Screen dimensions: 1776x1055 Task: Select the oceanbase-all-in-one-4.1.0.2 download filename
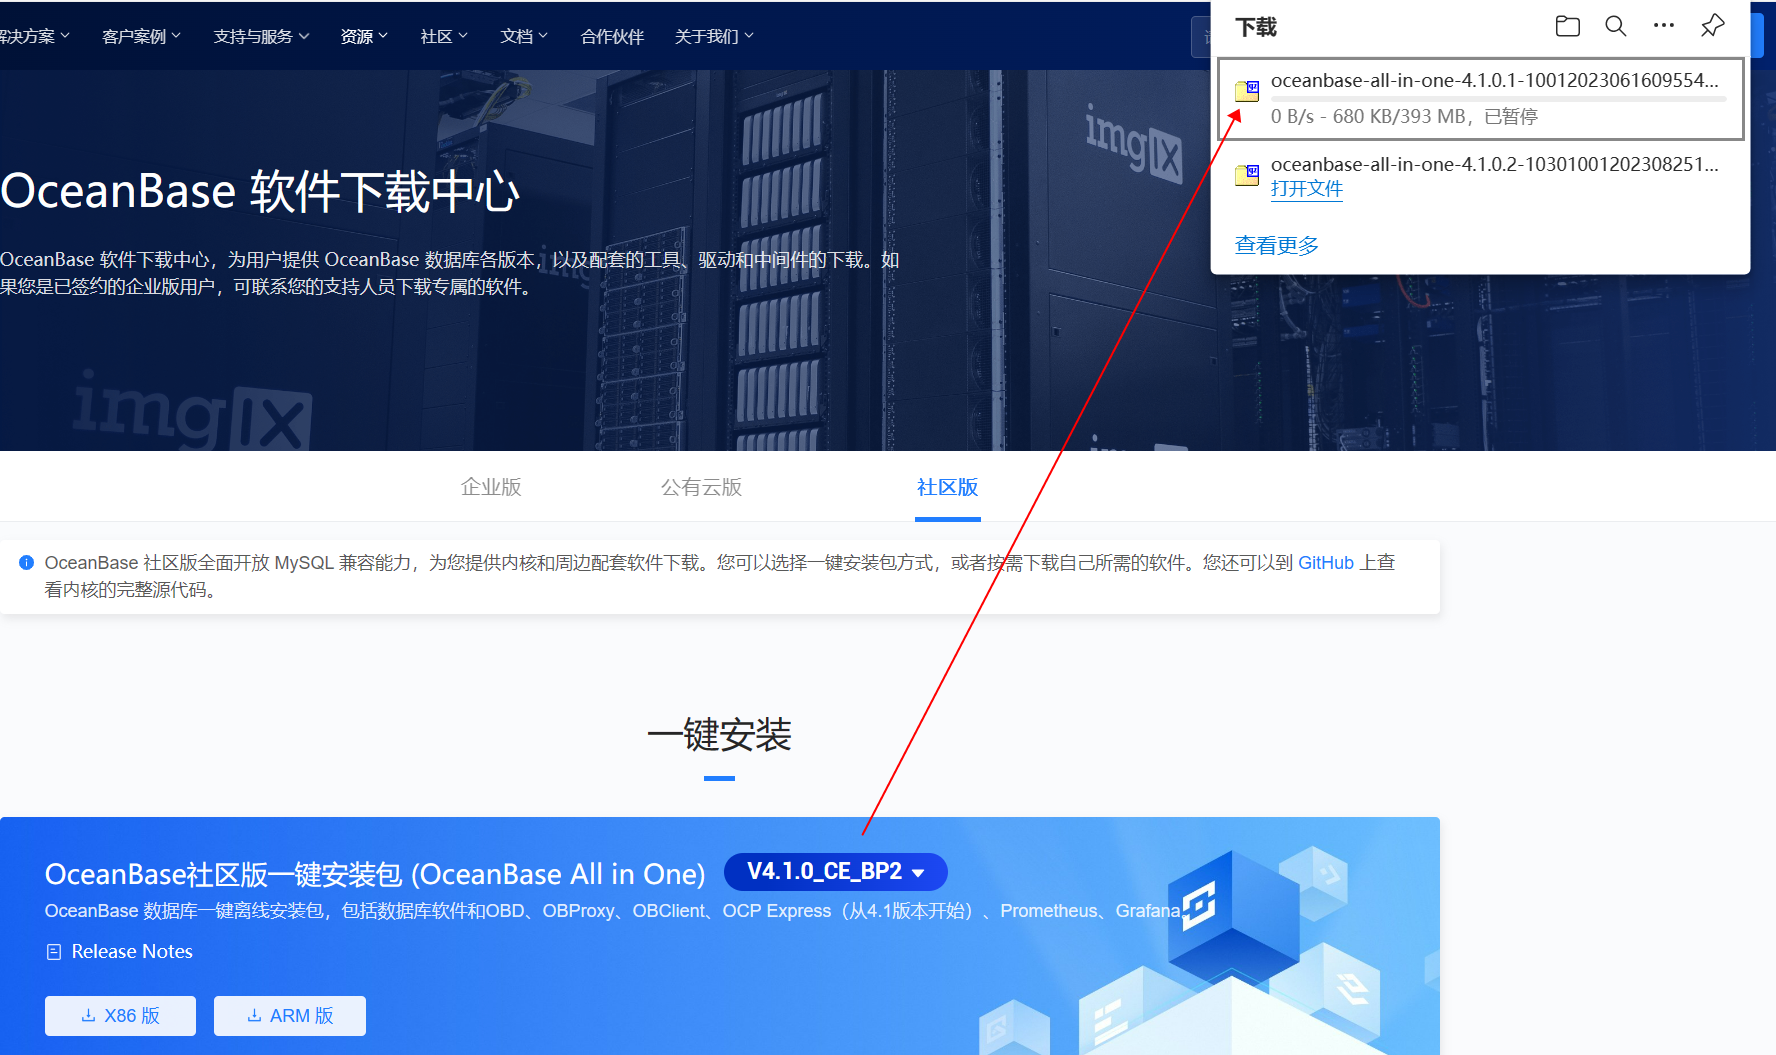click(1495, 164)
